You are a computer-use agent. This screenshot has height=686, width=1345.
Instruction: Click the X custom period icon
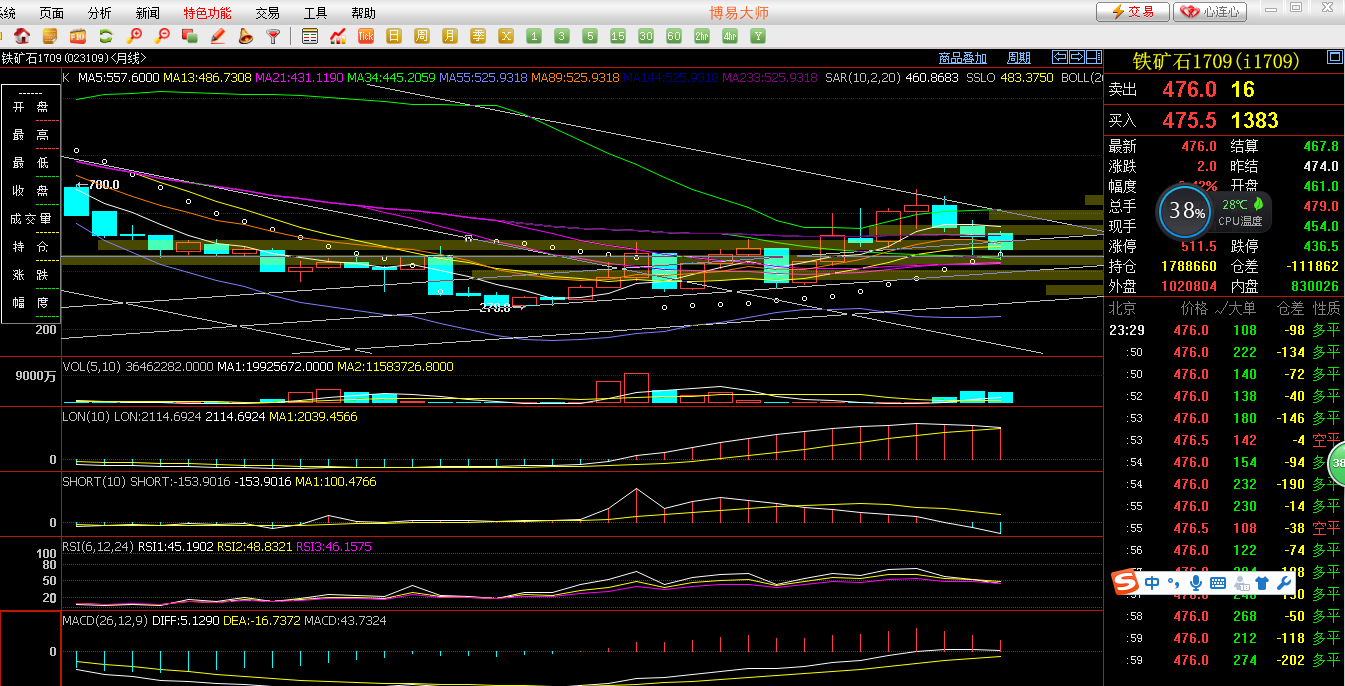click(506, 36)
